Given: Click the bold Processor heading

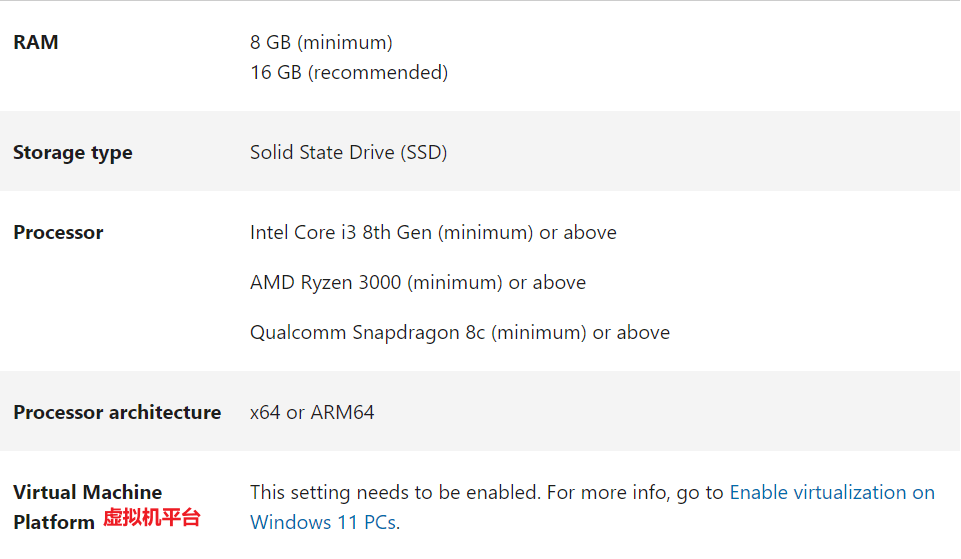Looking at the screenshot, I should click(x=58, y=233).
